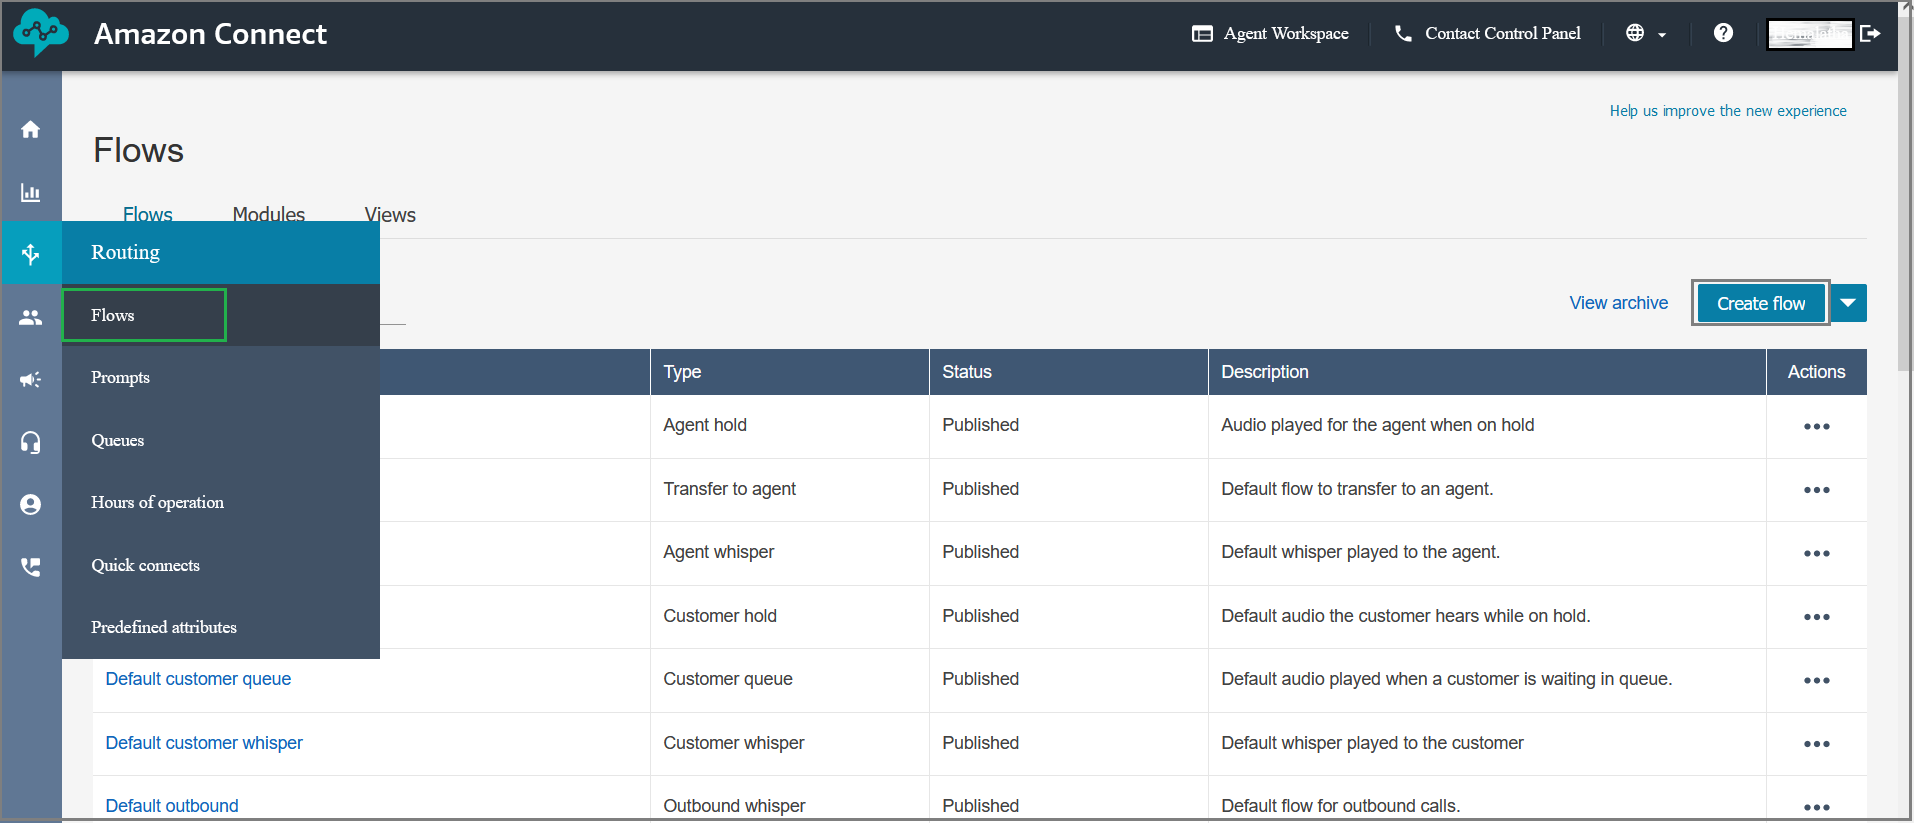
Task: Click the Create flow button
Action: [1761, 303]
